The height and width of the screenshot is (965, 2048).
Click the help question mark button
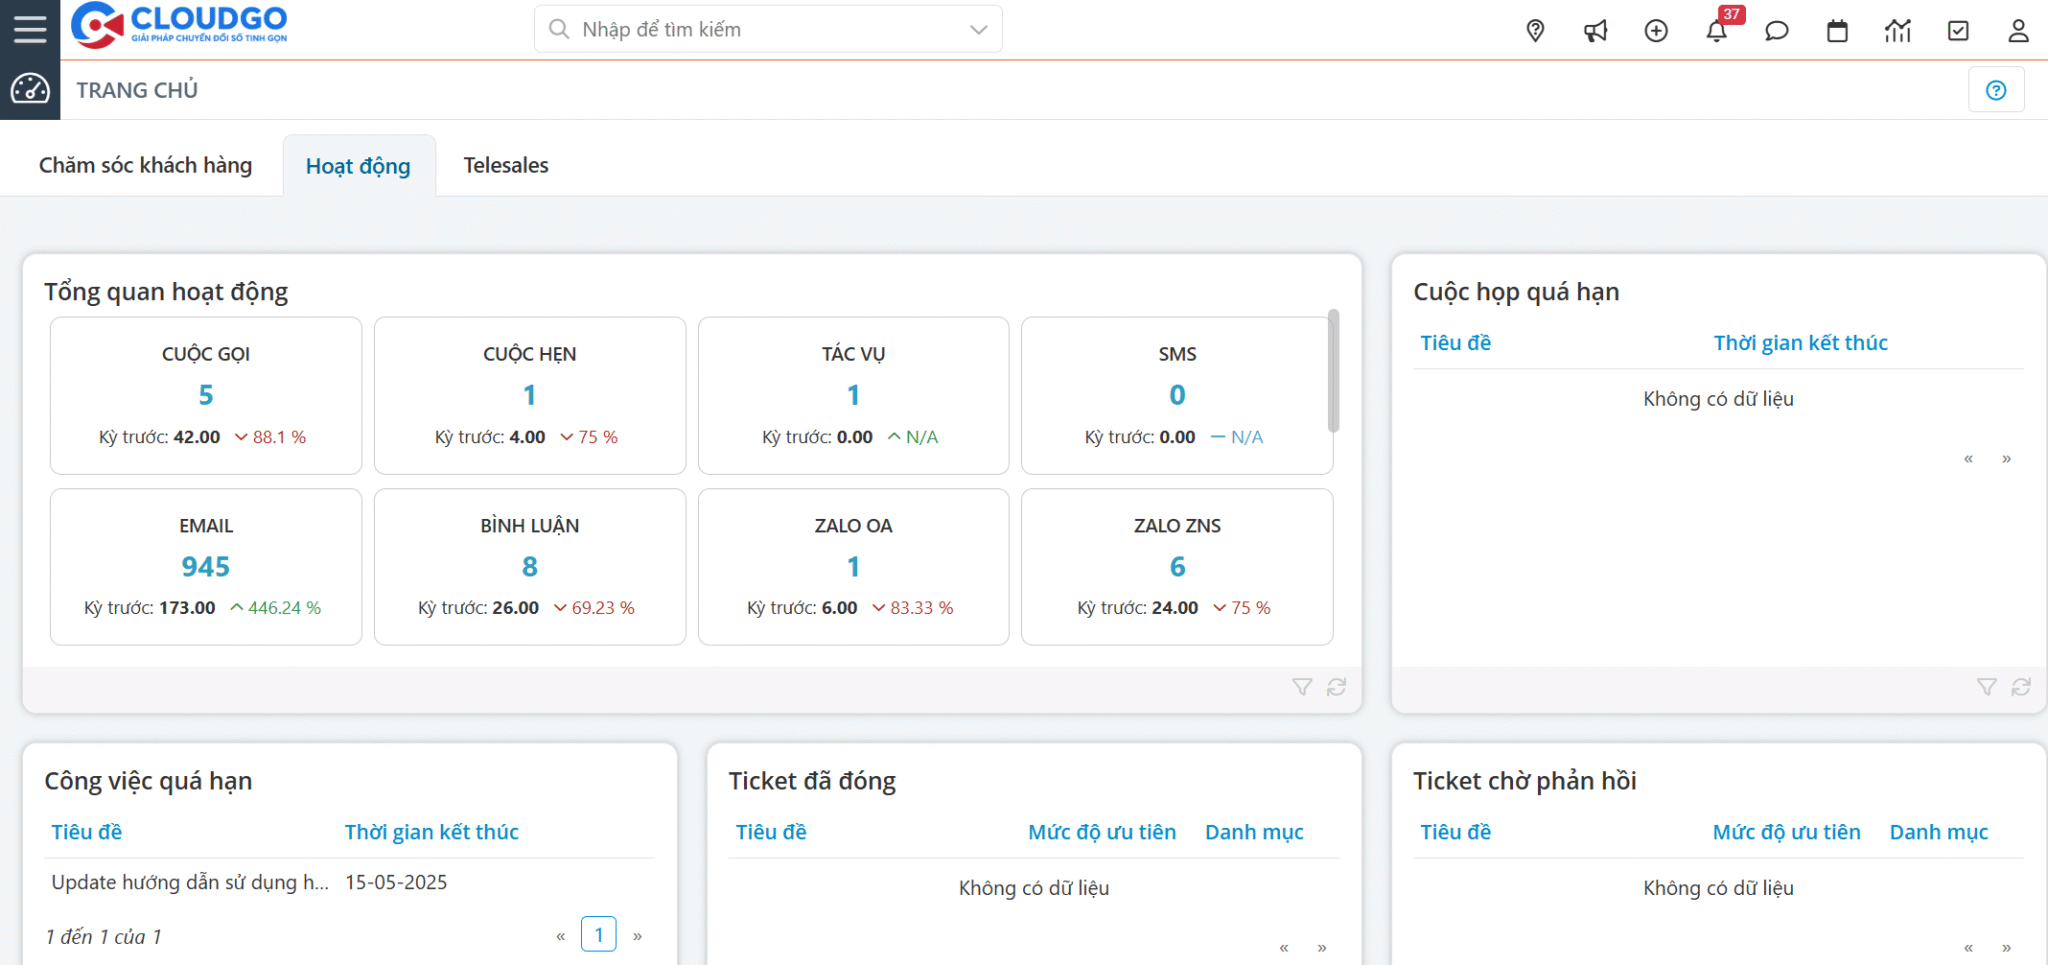1996,90
